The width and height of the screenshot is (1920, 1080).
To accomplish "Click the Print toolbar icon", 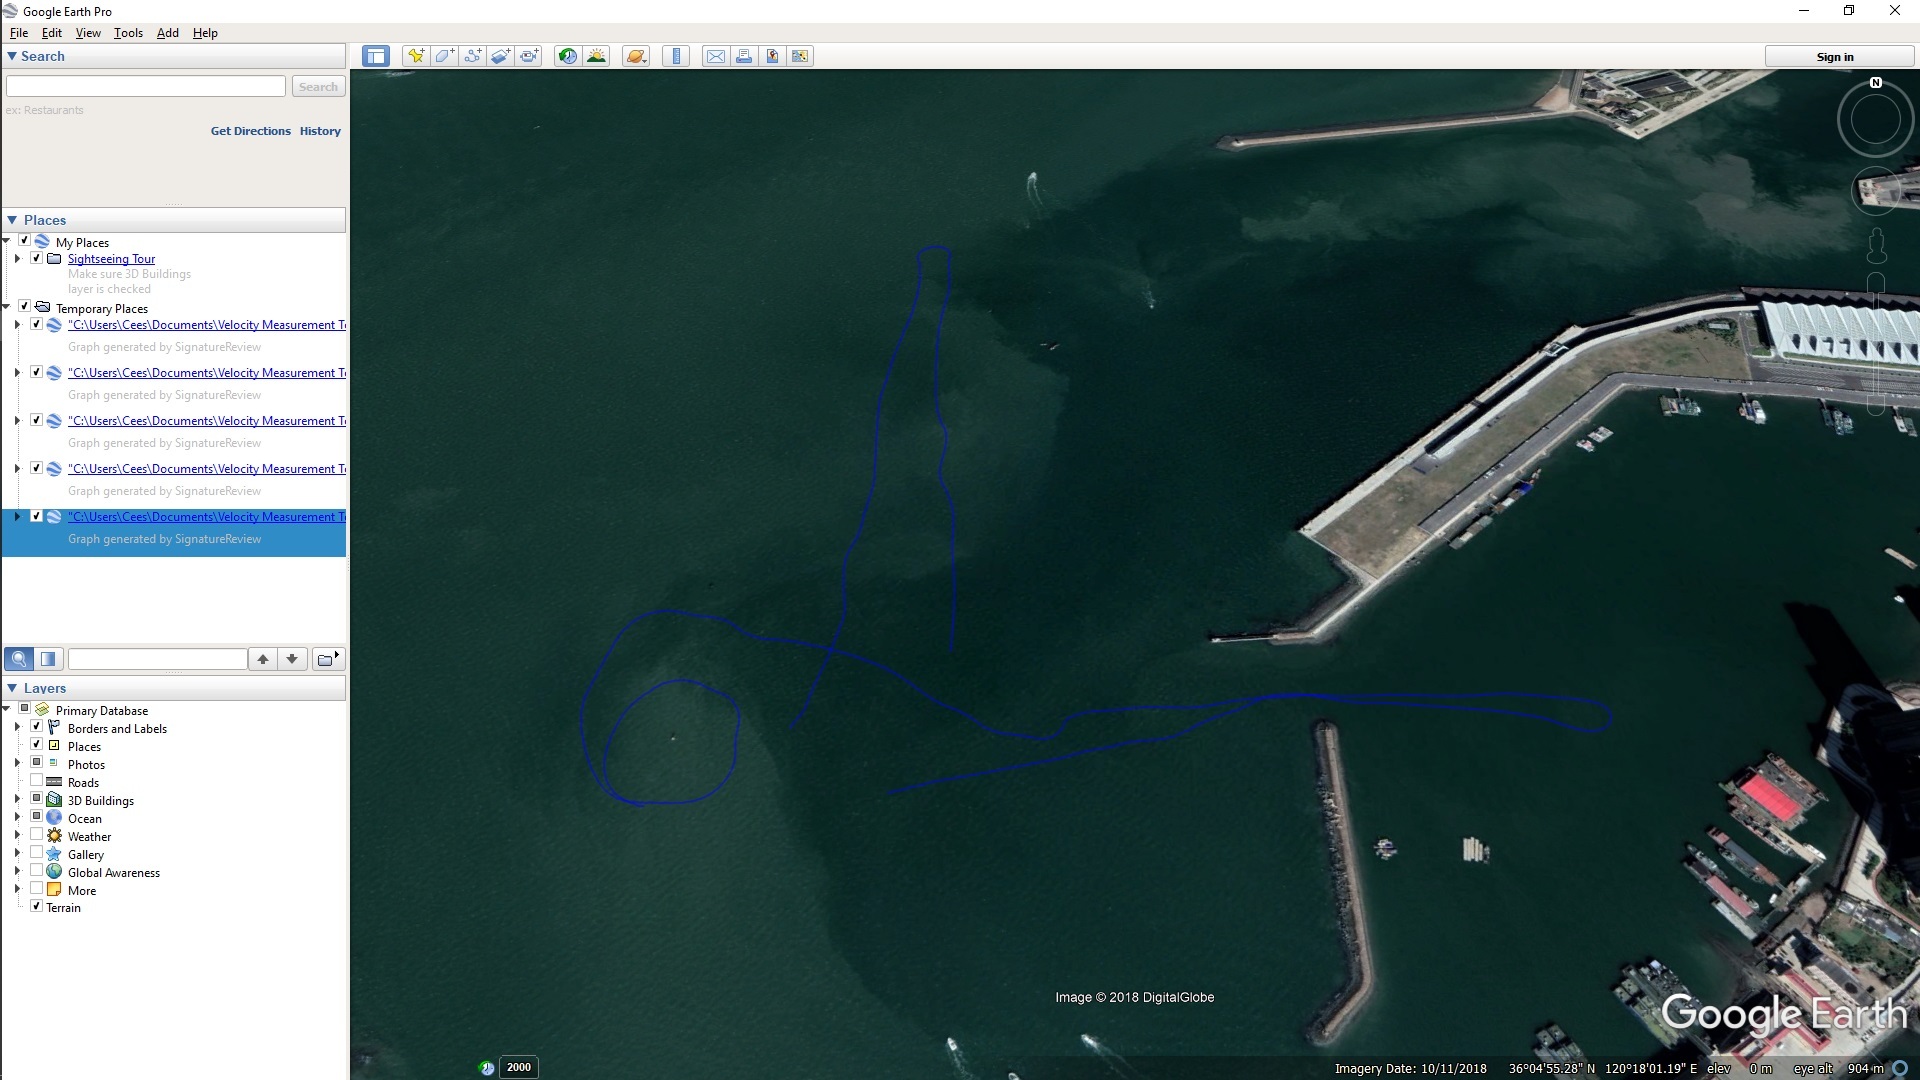I will pyautogui.click(x=744, y=56).
